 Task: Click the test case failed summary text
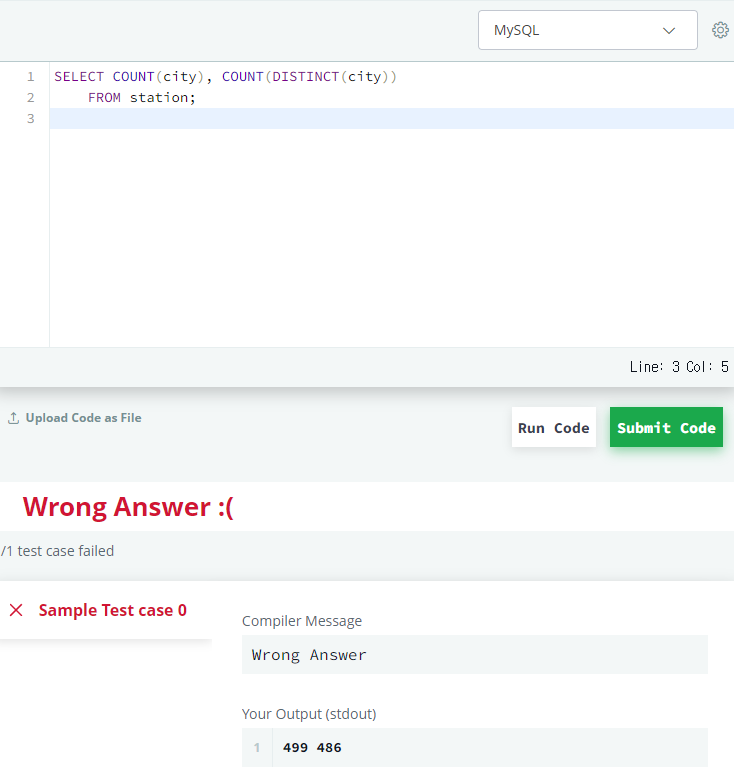tap(57, 551)
